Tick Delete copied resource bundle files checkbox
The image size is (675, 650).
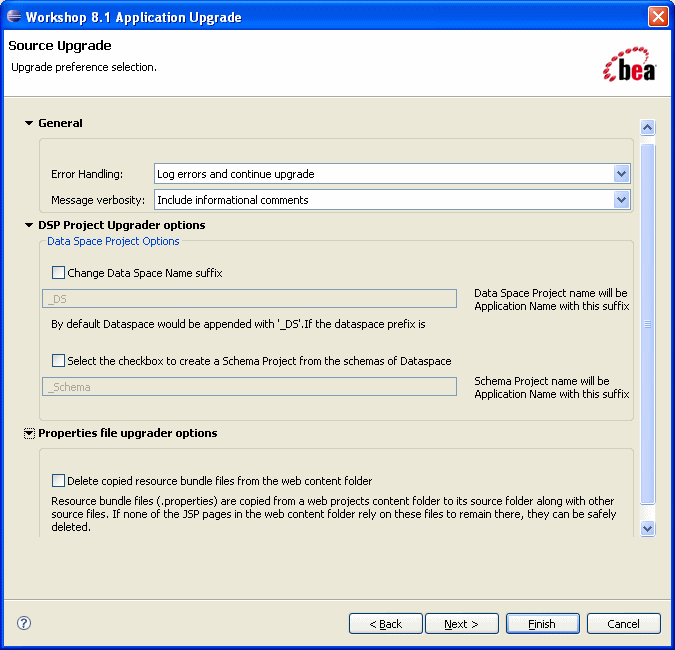58,480
